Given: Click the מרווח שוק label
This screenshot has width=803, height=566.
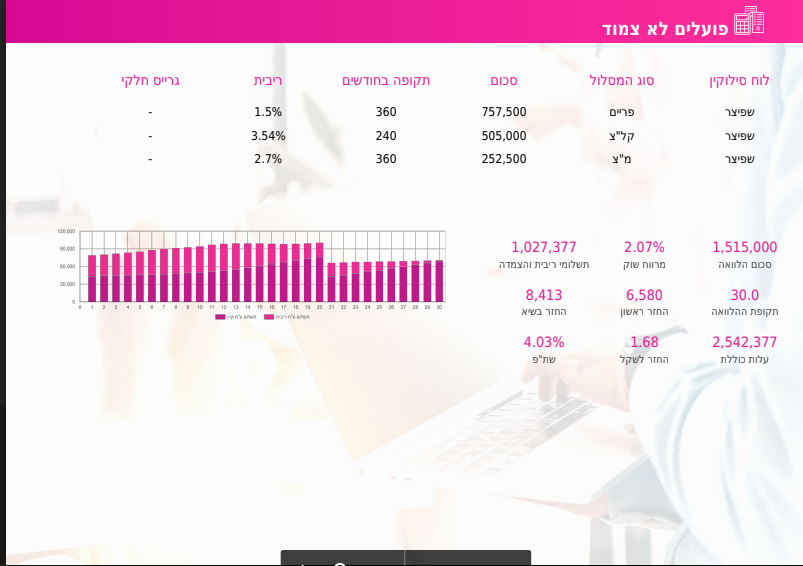Looking at the screenshot, I should pos(644,264).
